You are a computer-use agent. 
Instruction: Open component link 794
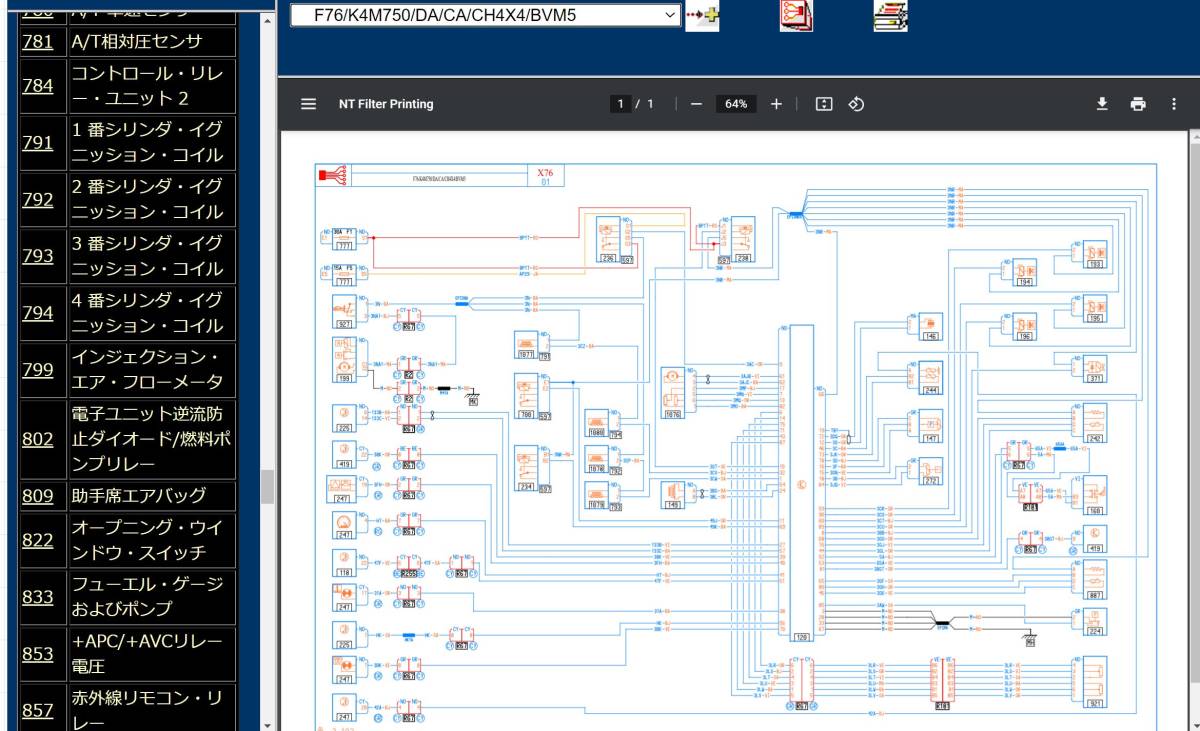tap(38, 313)
